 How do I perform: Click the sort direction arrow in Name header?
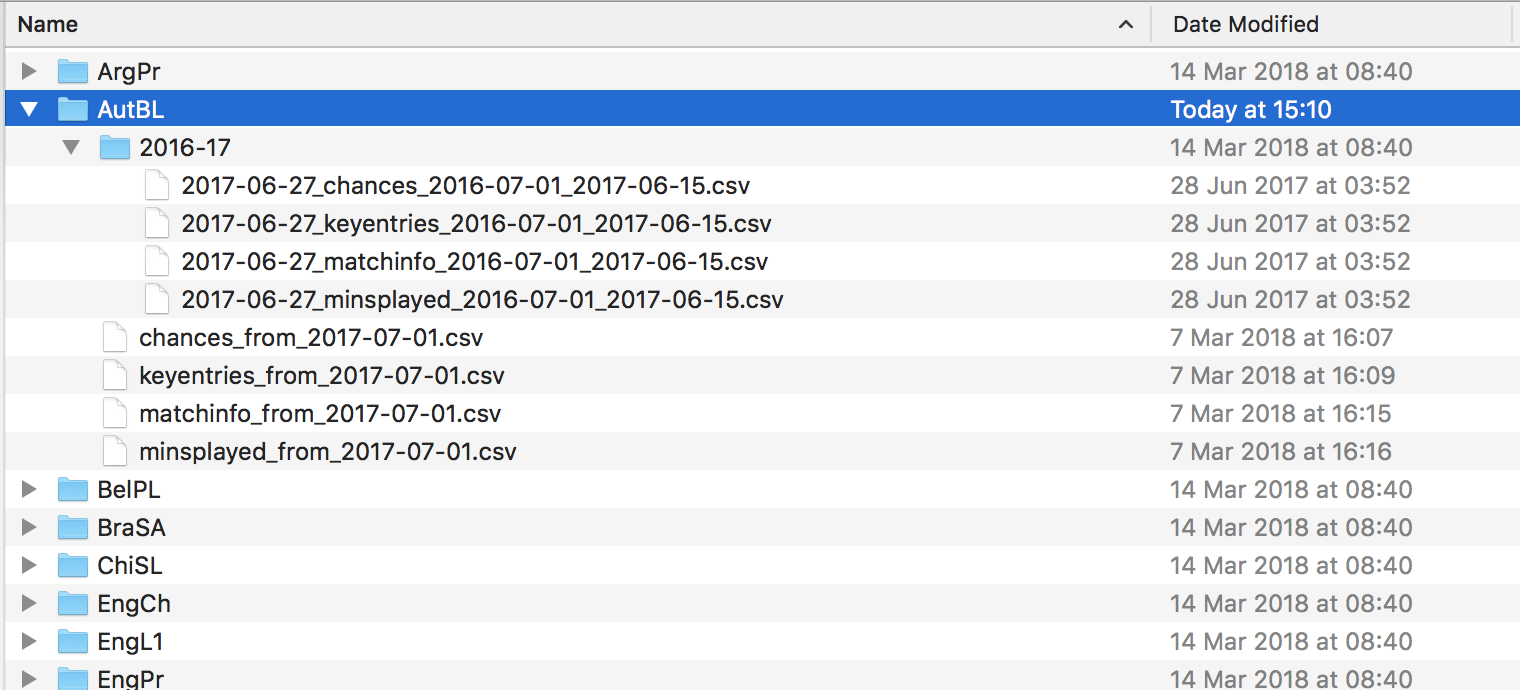point(1126,24)
